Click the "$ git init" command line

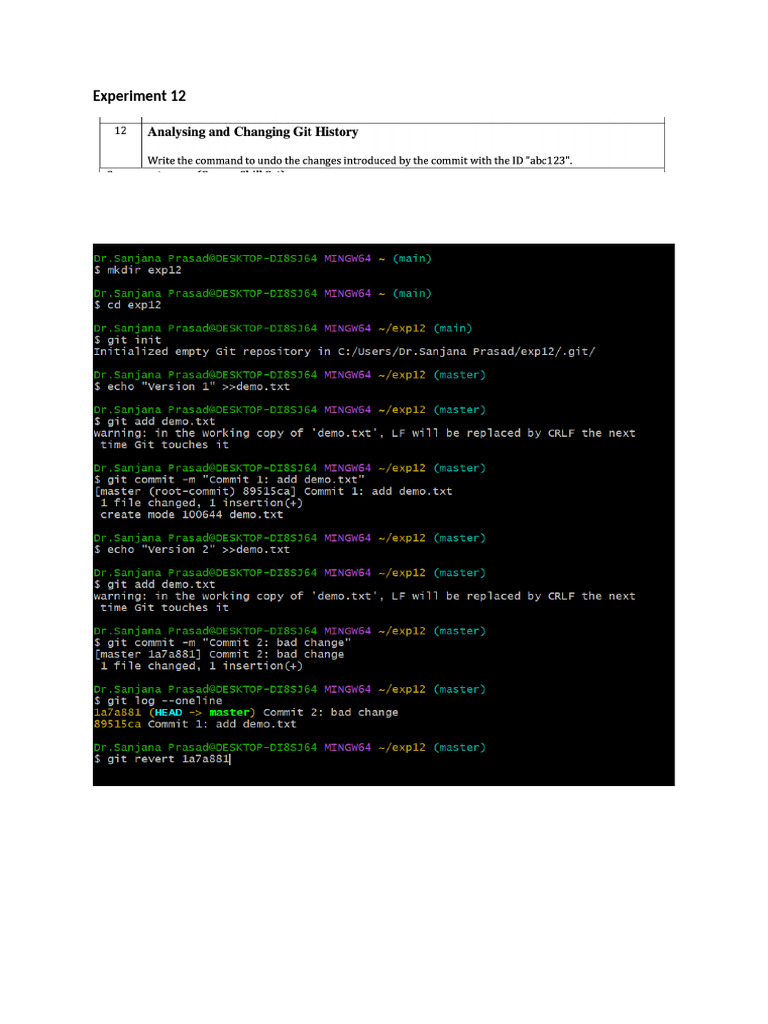point(127,340)
